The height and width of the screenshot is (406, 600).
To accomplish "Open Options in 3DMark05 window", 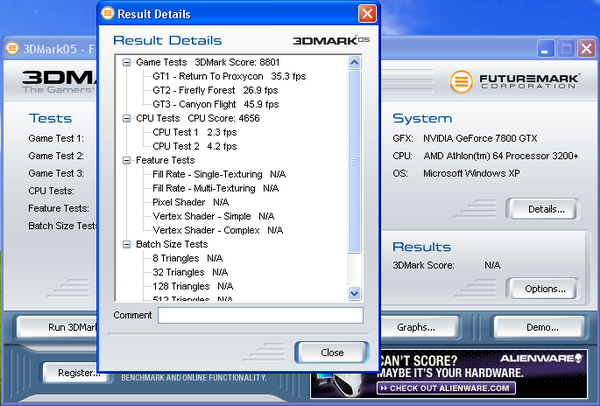I will [545, 289].
